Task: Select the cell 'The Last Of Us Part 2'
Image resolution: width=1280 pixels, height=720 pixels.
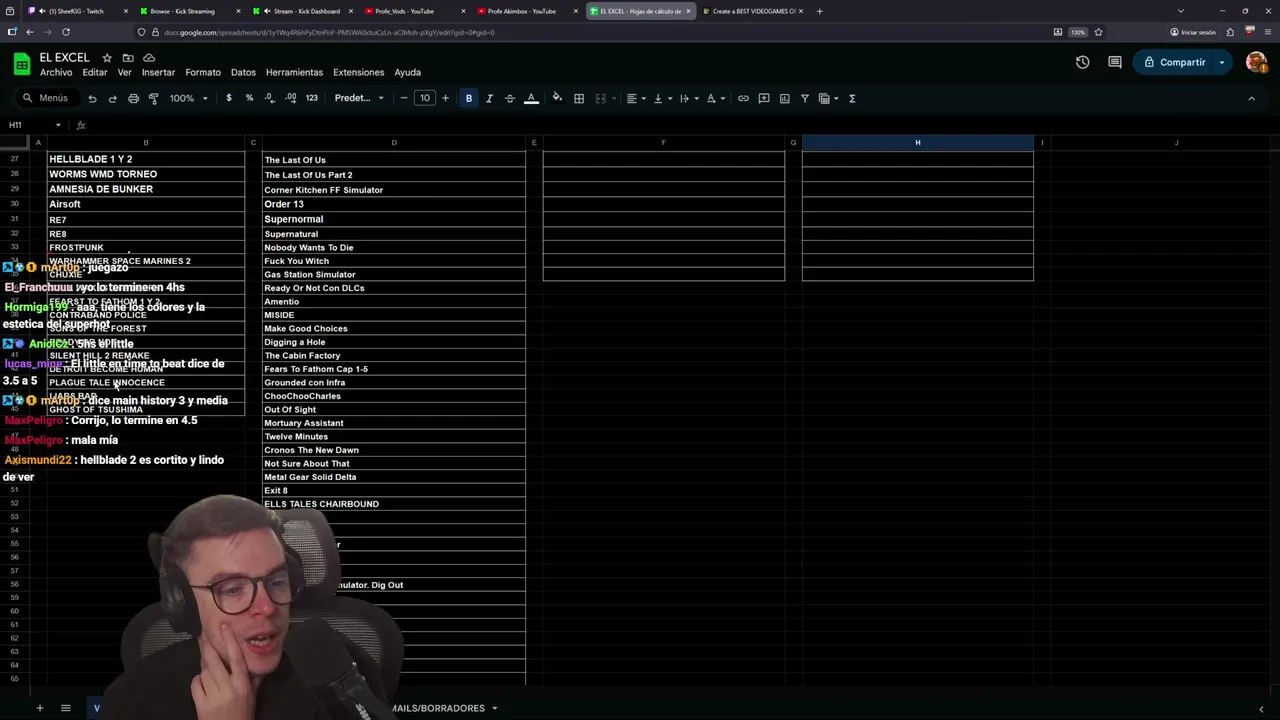Action: [394, 175]
